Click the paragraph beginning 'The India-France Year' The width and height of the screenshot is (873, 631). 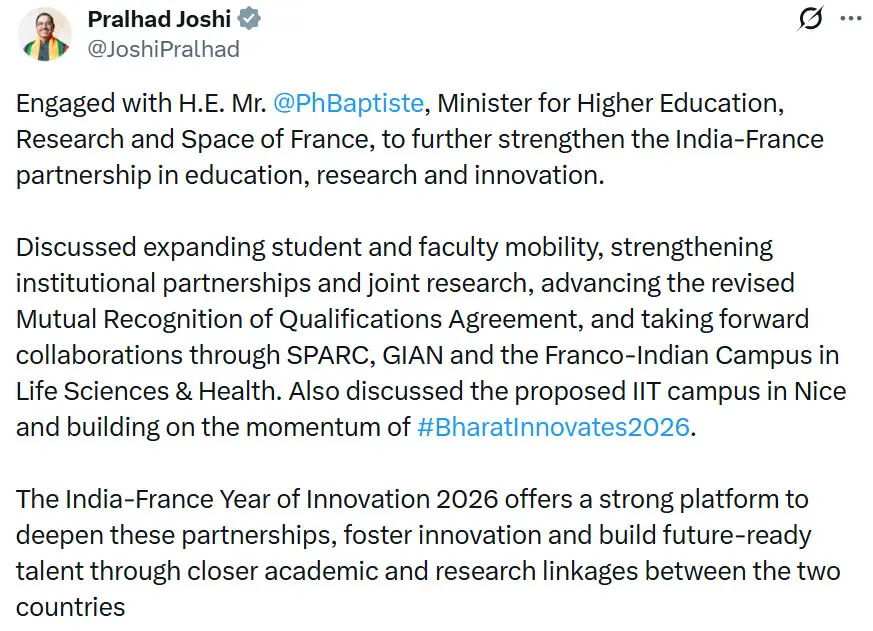tap(428, 553)
